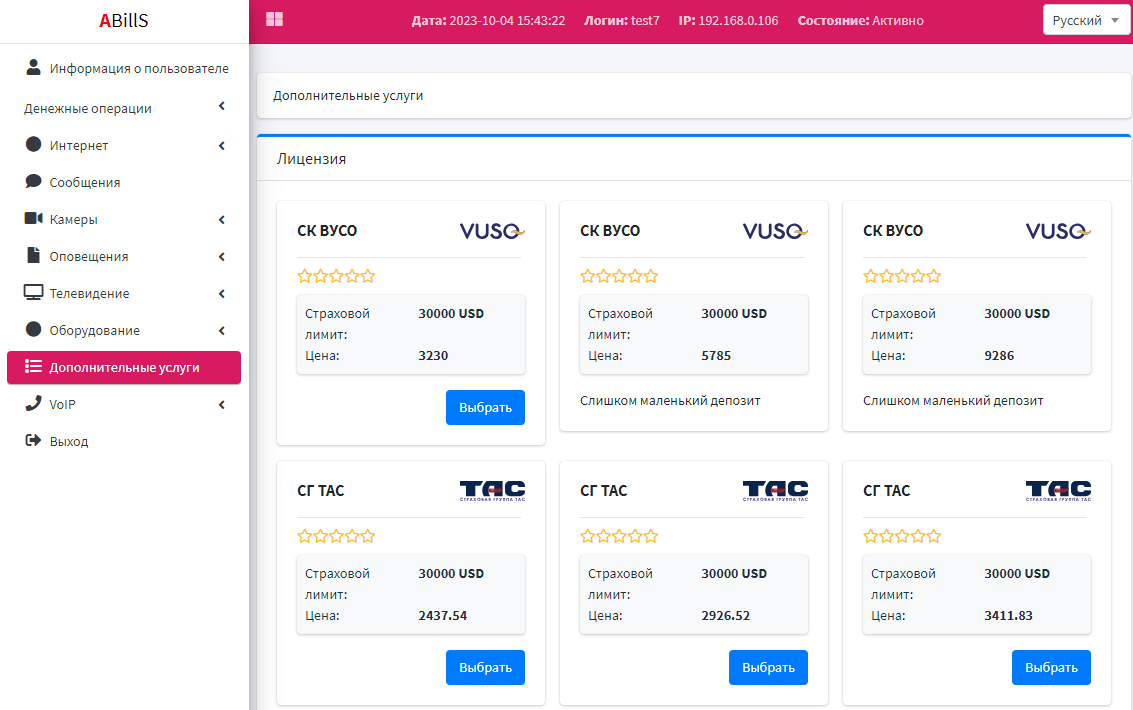Log out via Выход menu item

(x=124, y=441)
